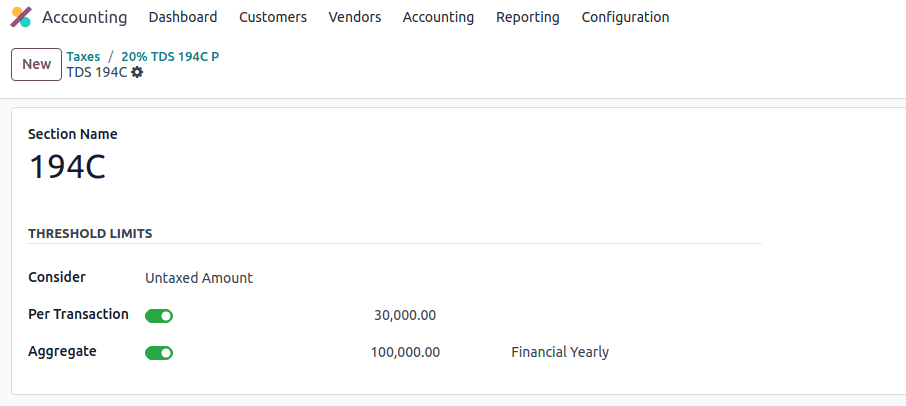The height and width of the screenshot is (406, 906).
Task: Click the Accounting app title beside the logo
Action: (85, 17)
